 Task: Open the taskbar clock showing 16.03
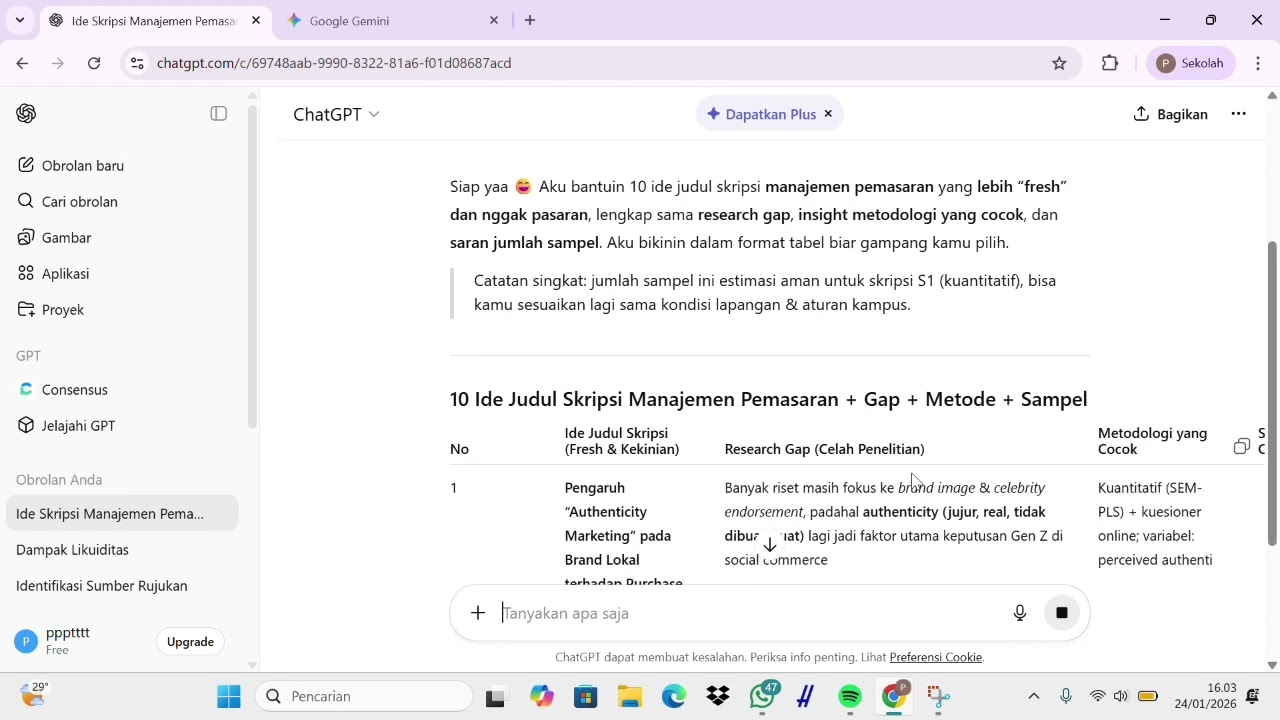tap(1206, 696)
